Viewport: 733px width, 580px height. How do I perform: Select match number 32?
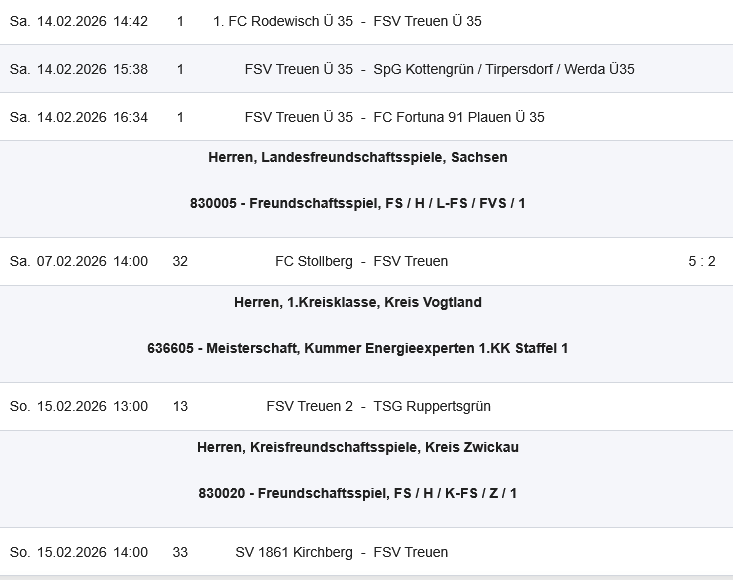click(180, 261)
